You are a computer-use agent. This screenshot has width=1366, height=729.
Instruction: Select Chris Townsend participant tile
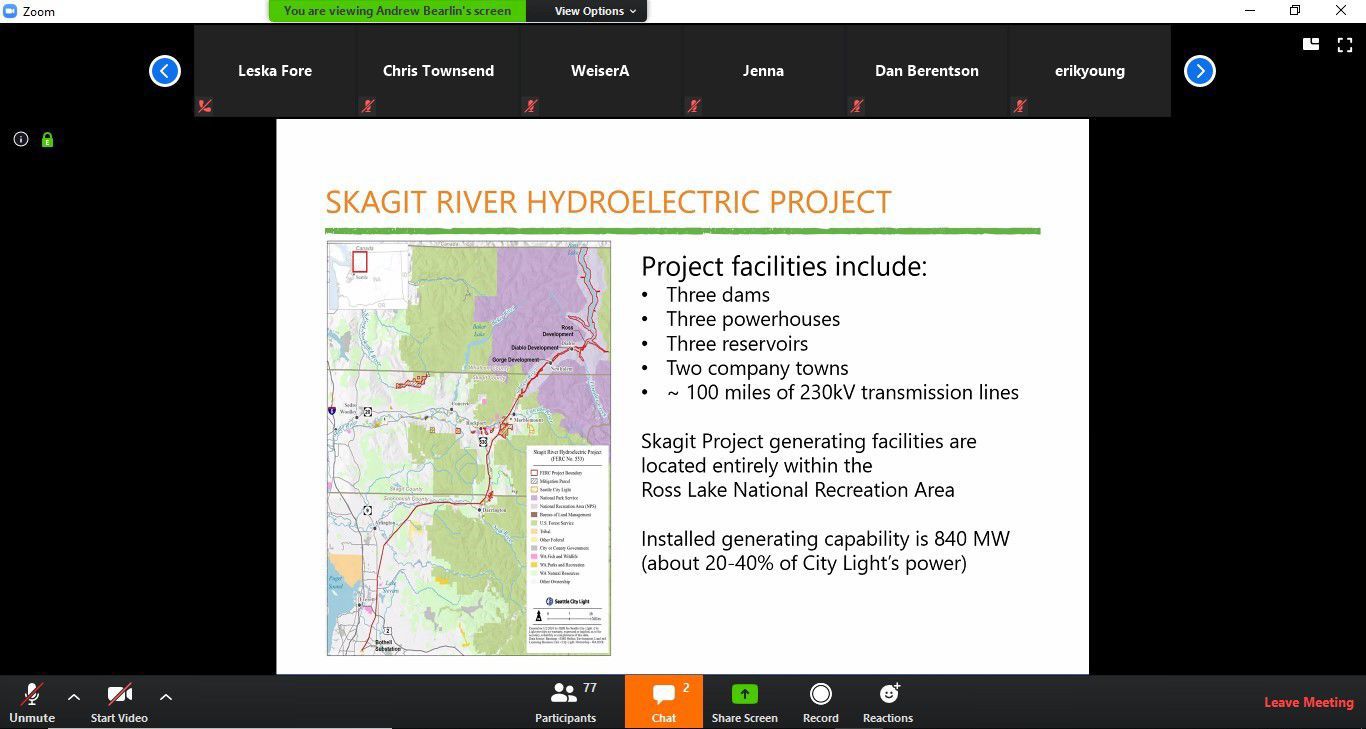click(438, 71)
